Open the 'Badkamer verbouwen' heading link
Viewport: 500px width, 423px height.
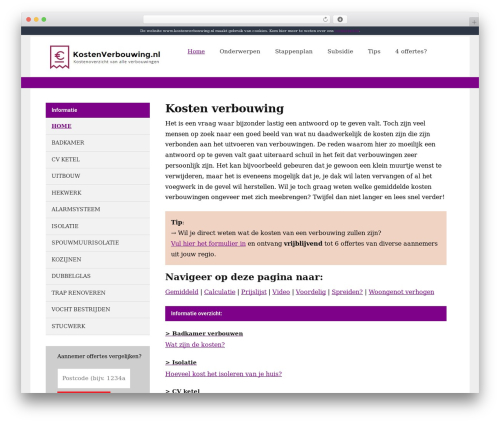tap(204, 334)
